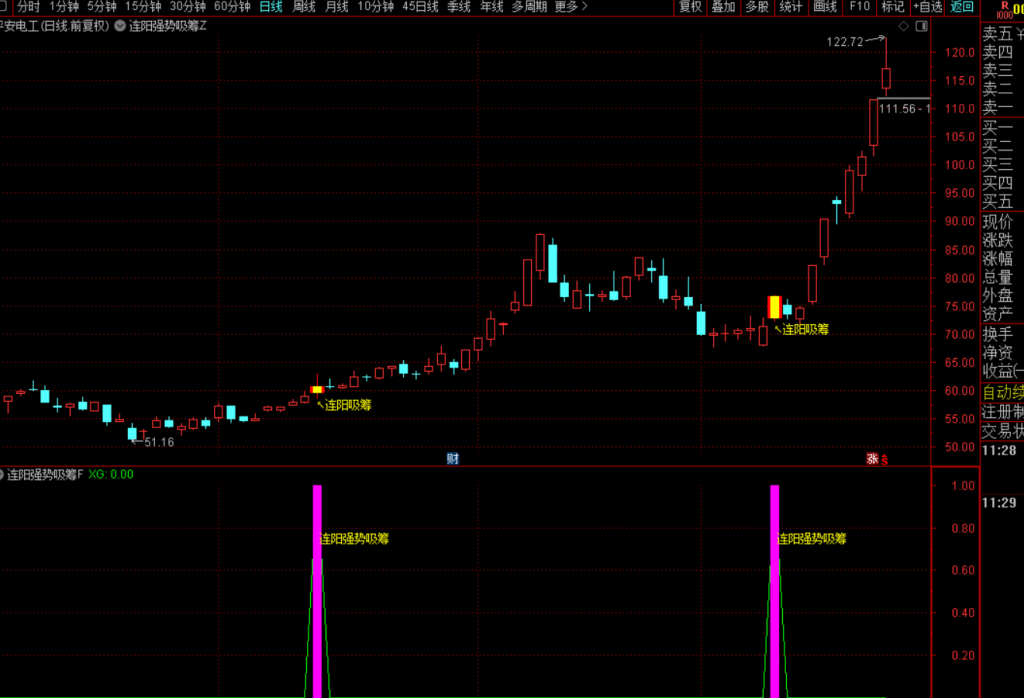Click the 交易状 row in side panel
Viewport: 1024px width, 698px height.
tap(1002, 431)
